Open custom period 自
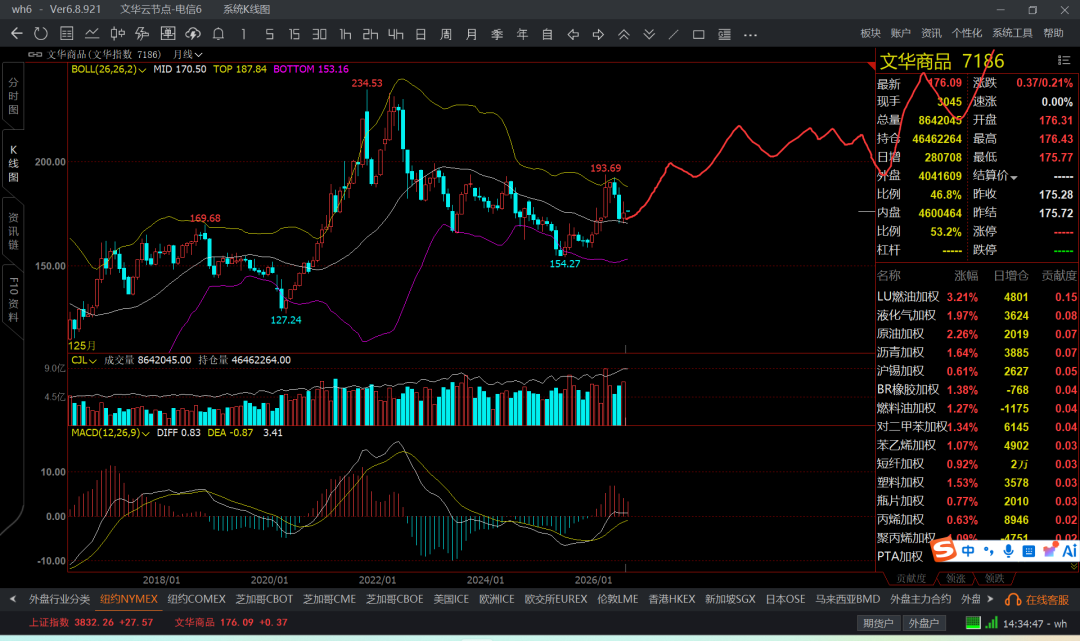Viewport: 1080px width, 641px height. (548, 34)
